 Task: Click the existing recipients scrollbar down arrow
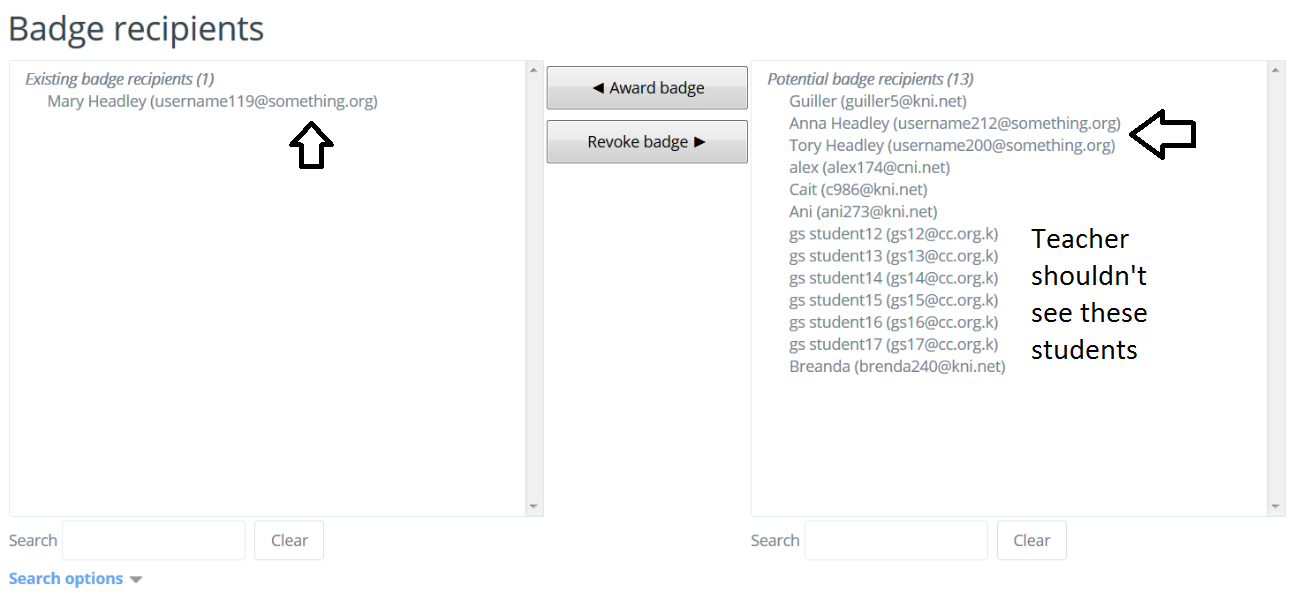pos(534,507)
